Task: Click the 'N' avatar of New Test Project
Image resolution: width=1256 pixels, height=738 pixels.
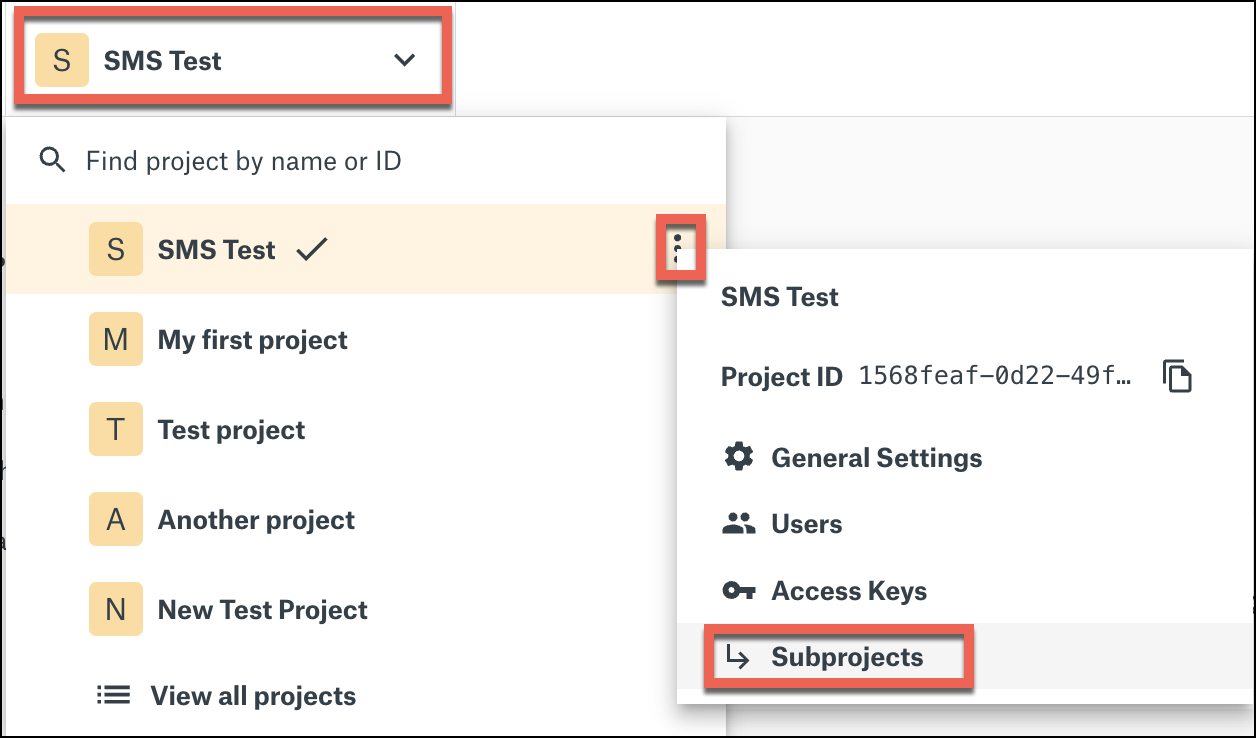Action: click(x=116, y=609)
